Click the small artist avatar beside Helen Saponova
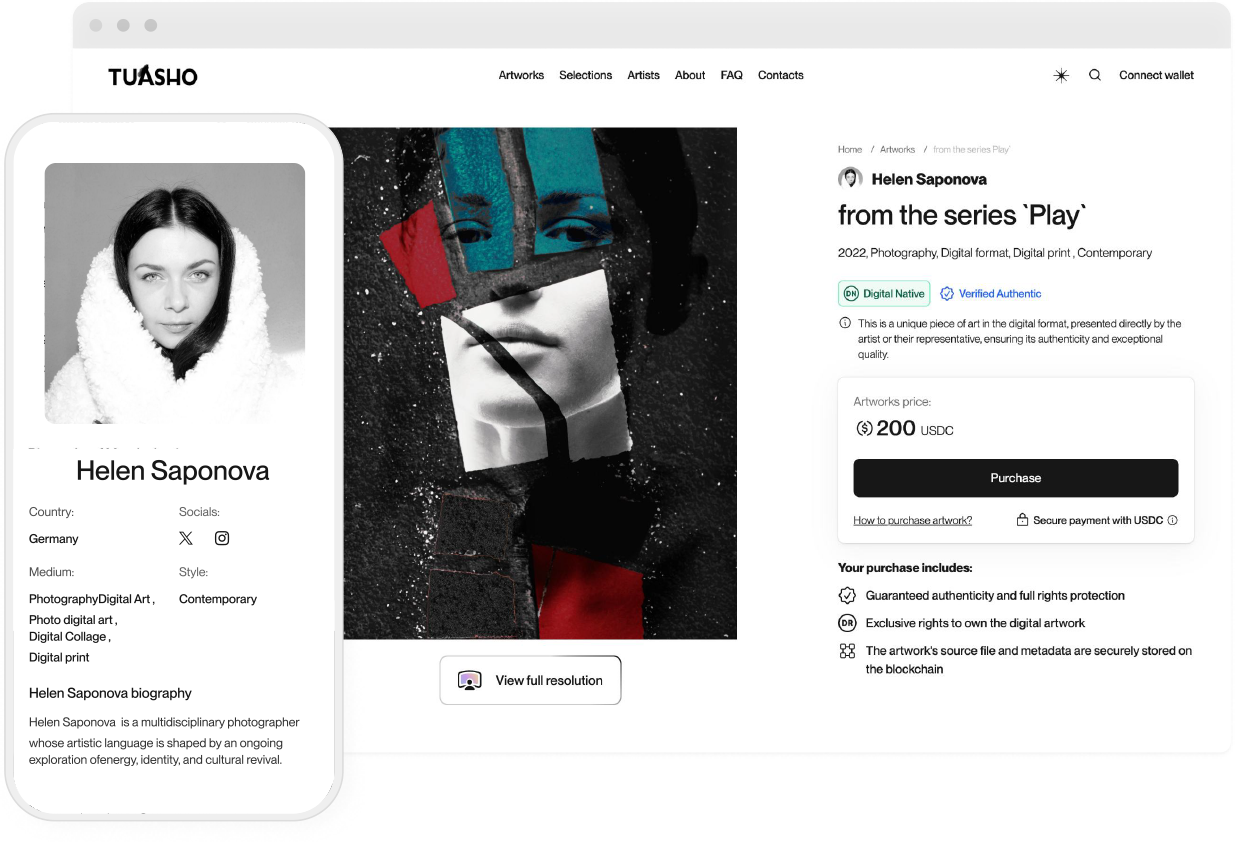The height and width of the screenshot is (848, 1235). [x=850, y=179]
